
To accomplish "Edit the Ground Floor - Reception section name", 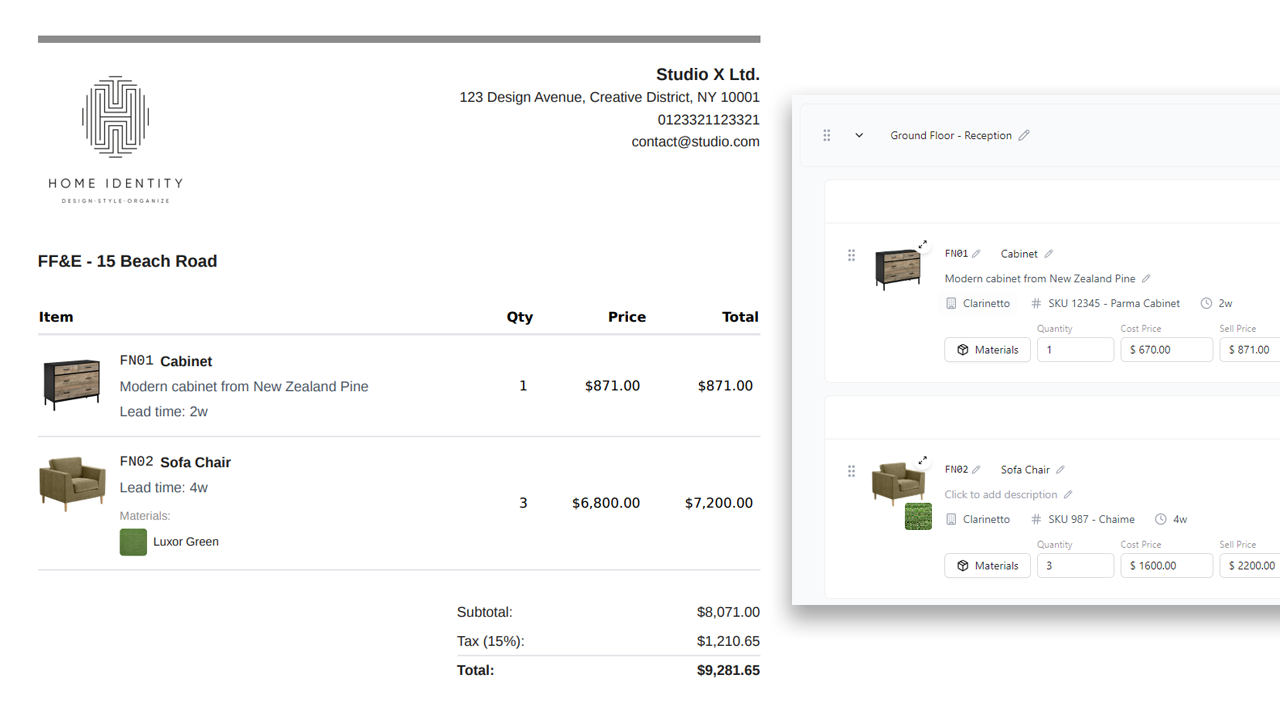I will point(1024,136).
